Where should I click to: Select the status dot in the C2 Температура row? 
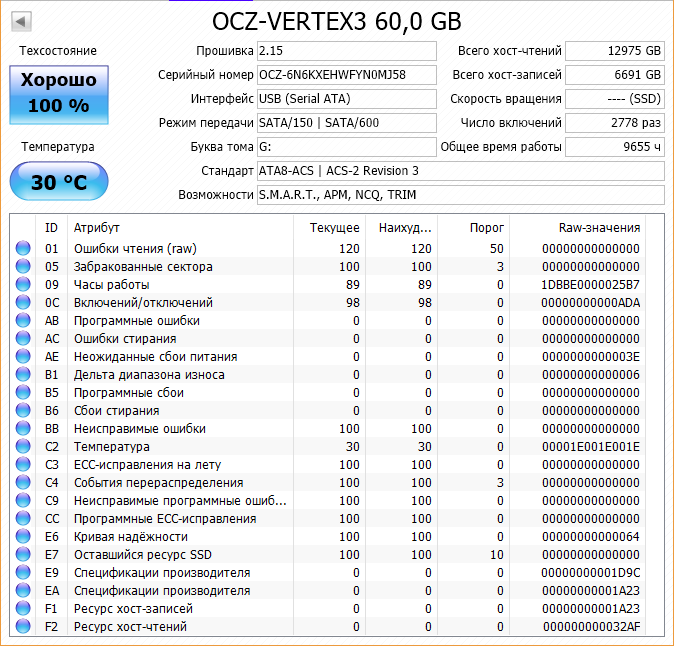[x=23, y=447]
